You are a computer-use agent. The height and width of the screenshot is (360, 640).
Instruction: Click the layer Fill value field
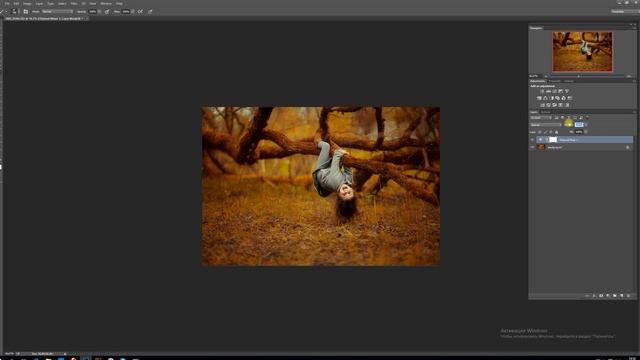point(579,132)
